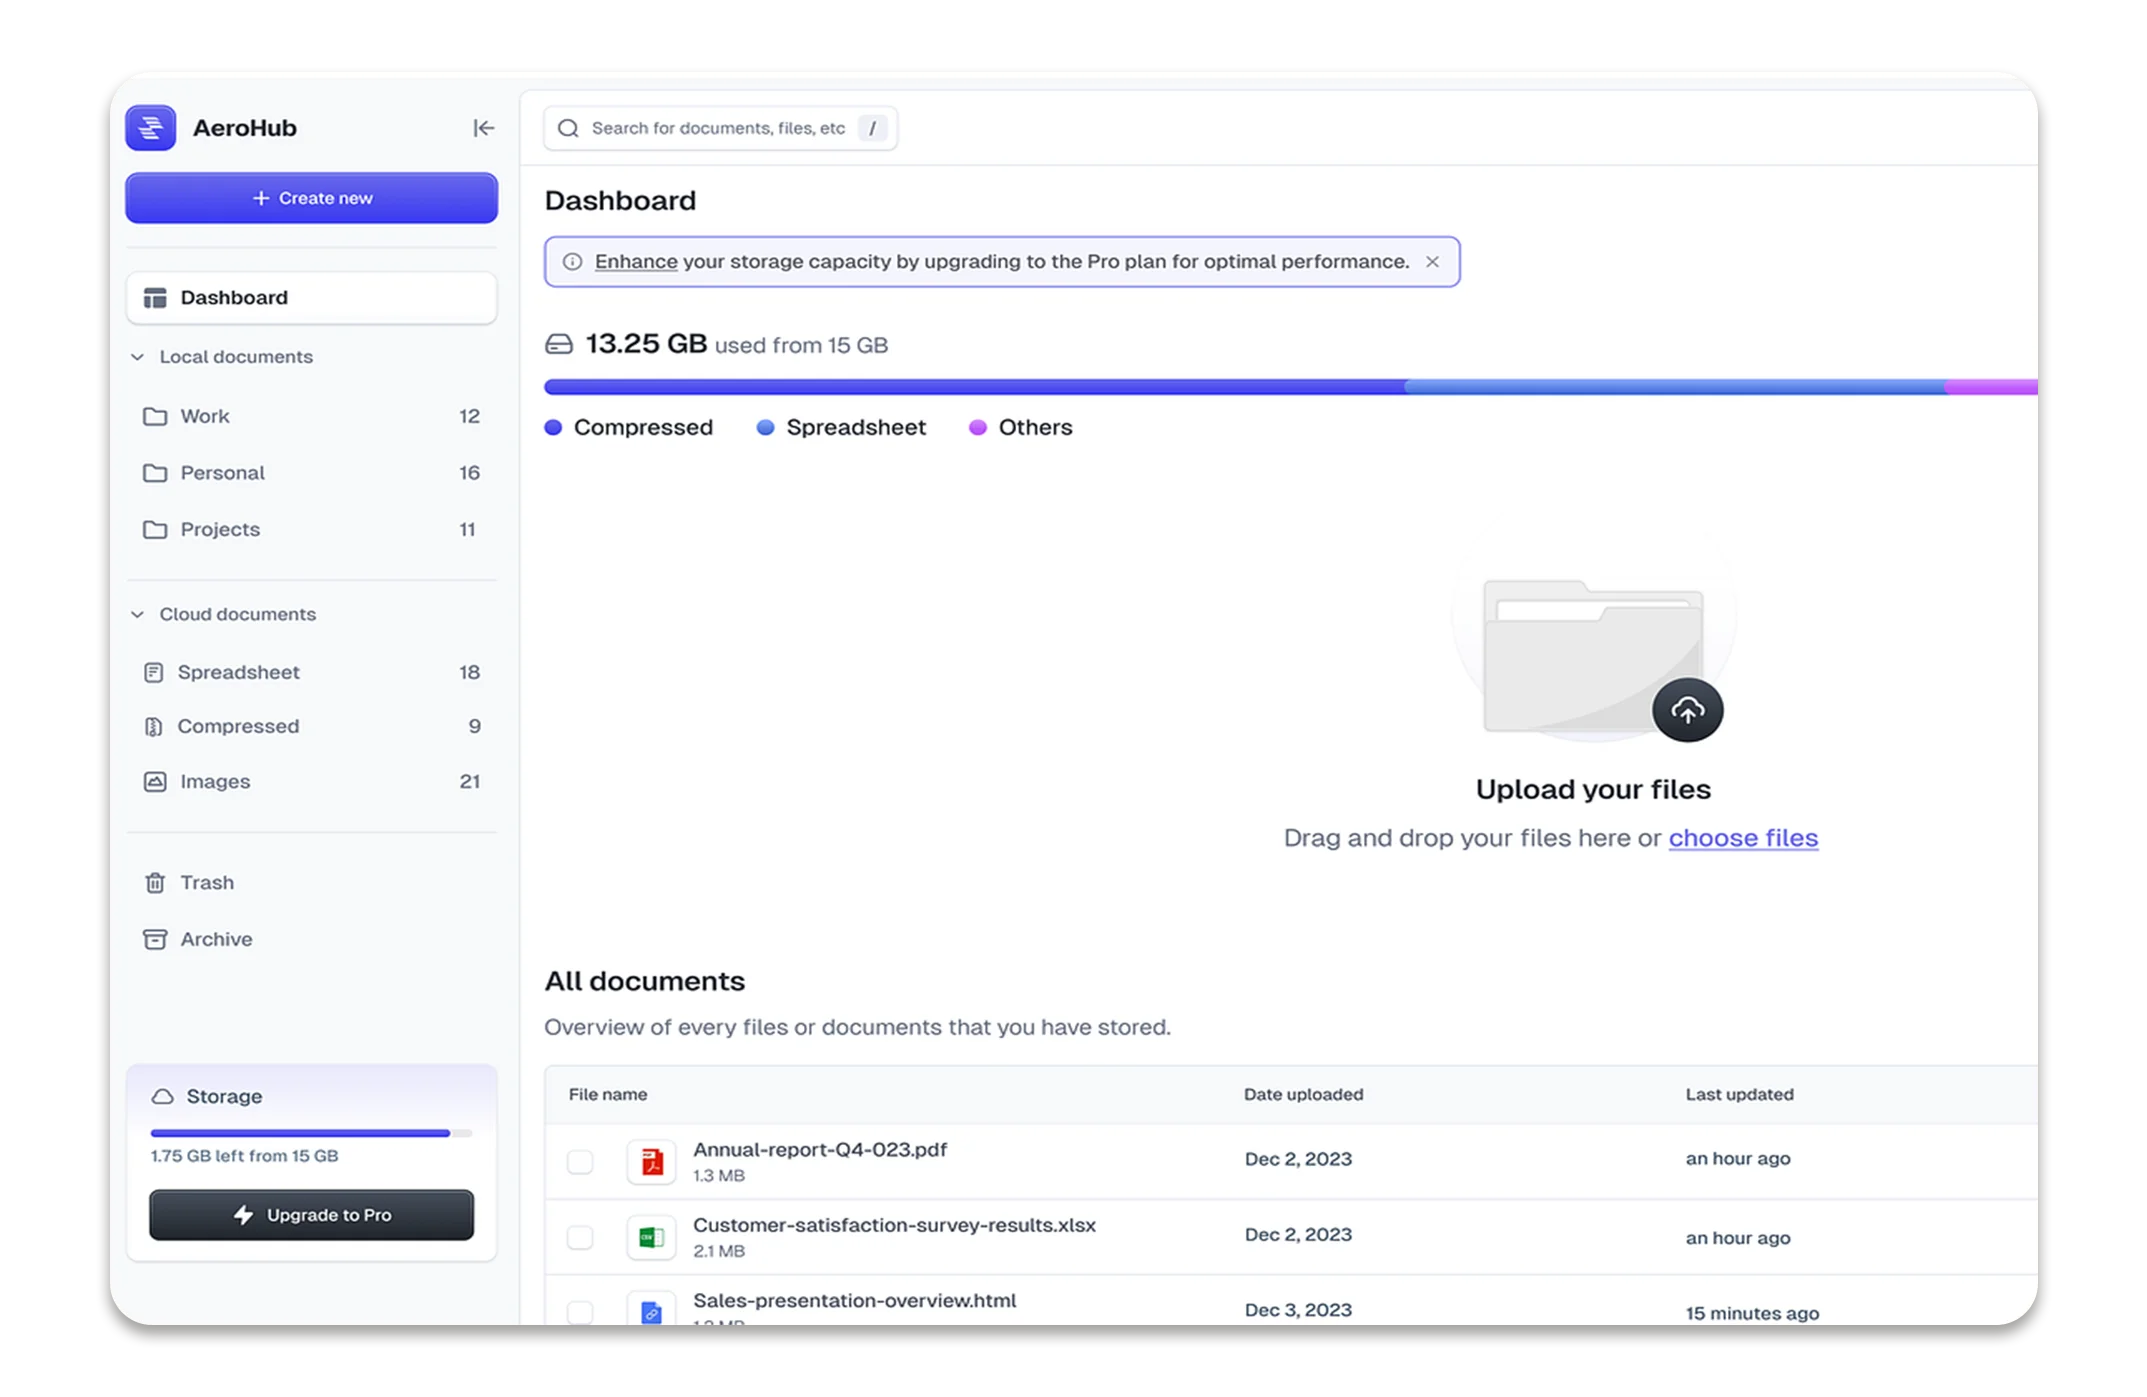Open the Archive section

coord(215,939)
